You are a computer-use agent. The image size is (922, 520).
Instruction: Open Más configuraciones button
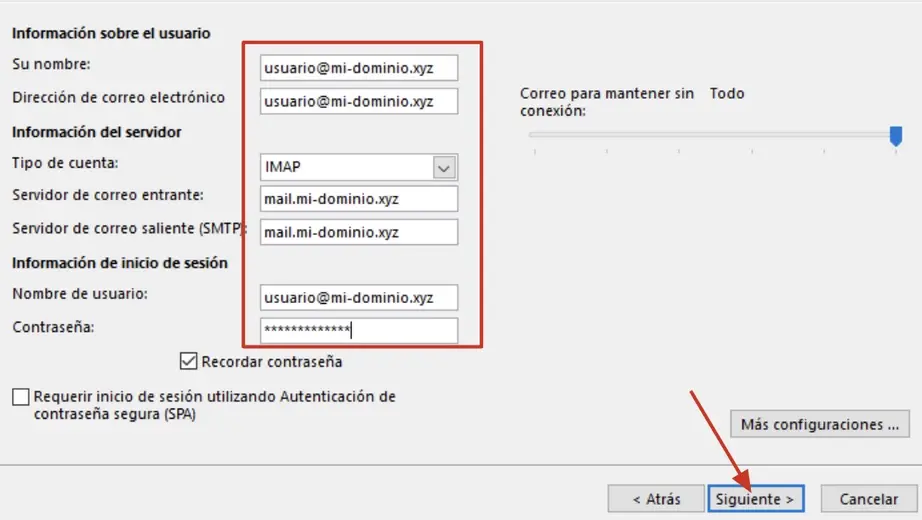[820, 424]
